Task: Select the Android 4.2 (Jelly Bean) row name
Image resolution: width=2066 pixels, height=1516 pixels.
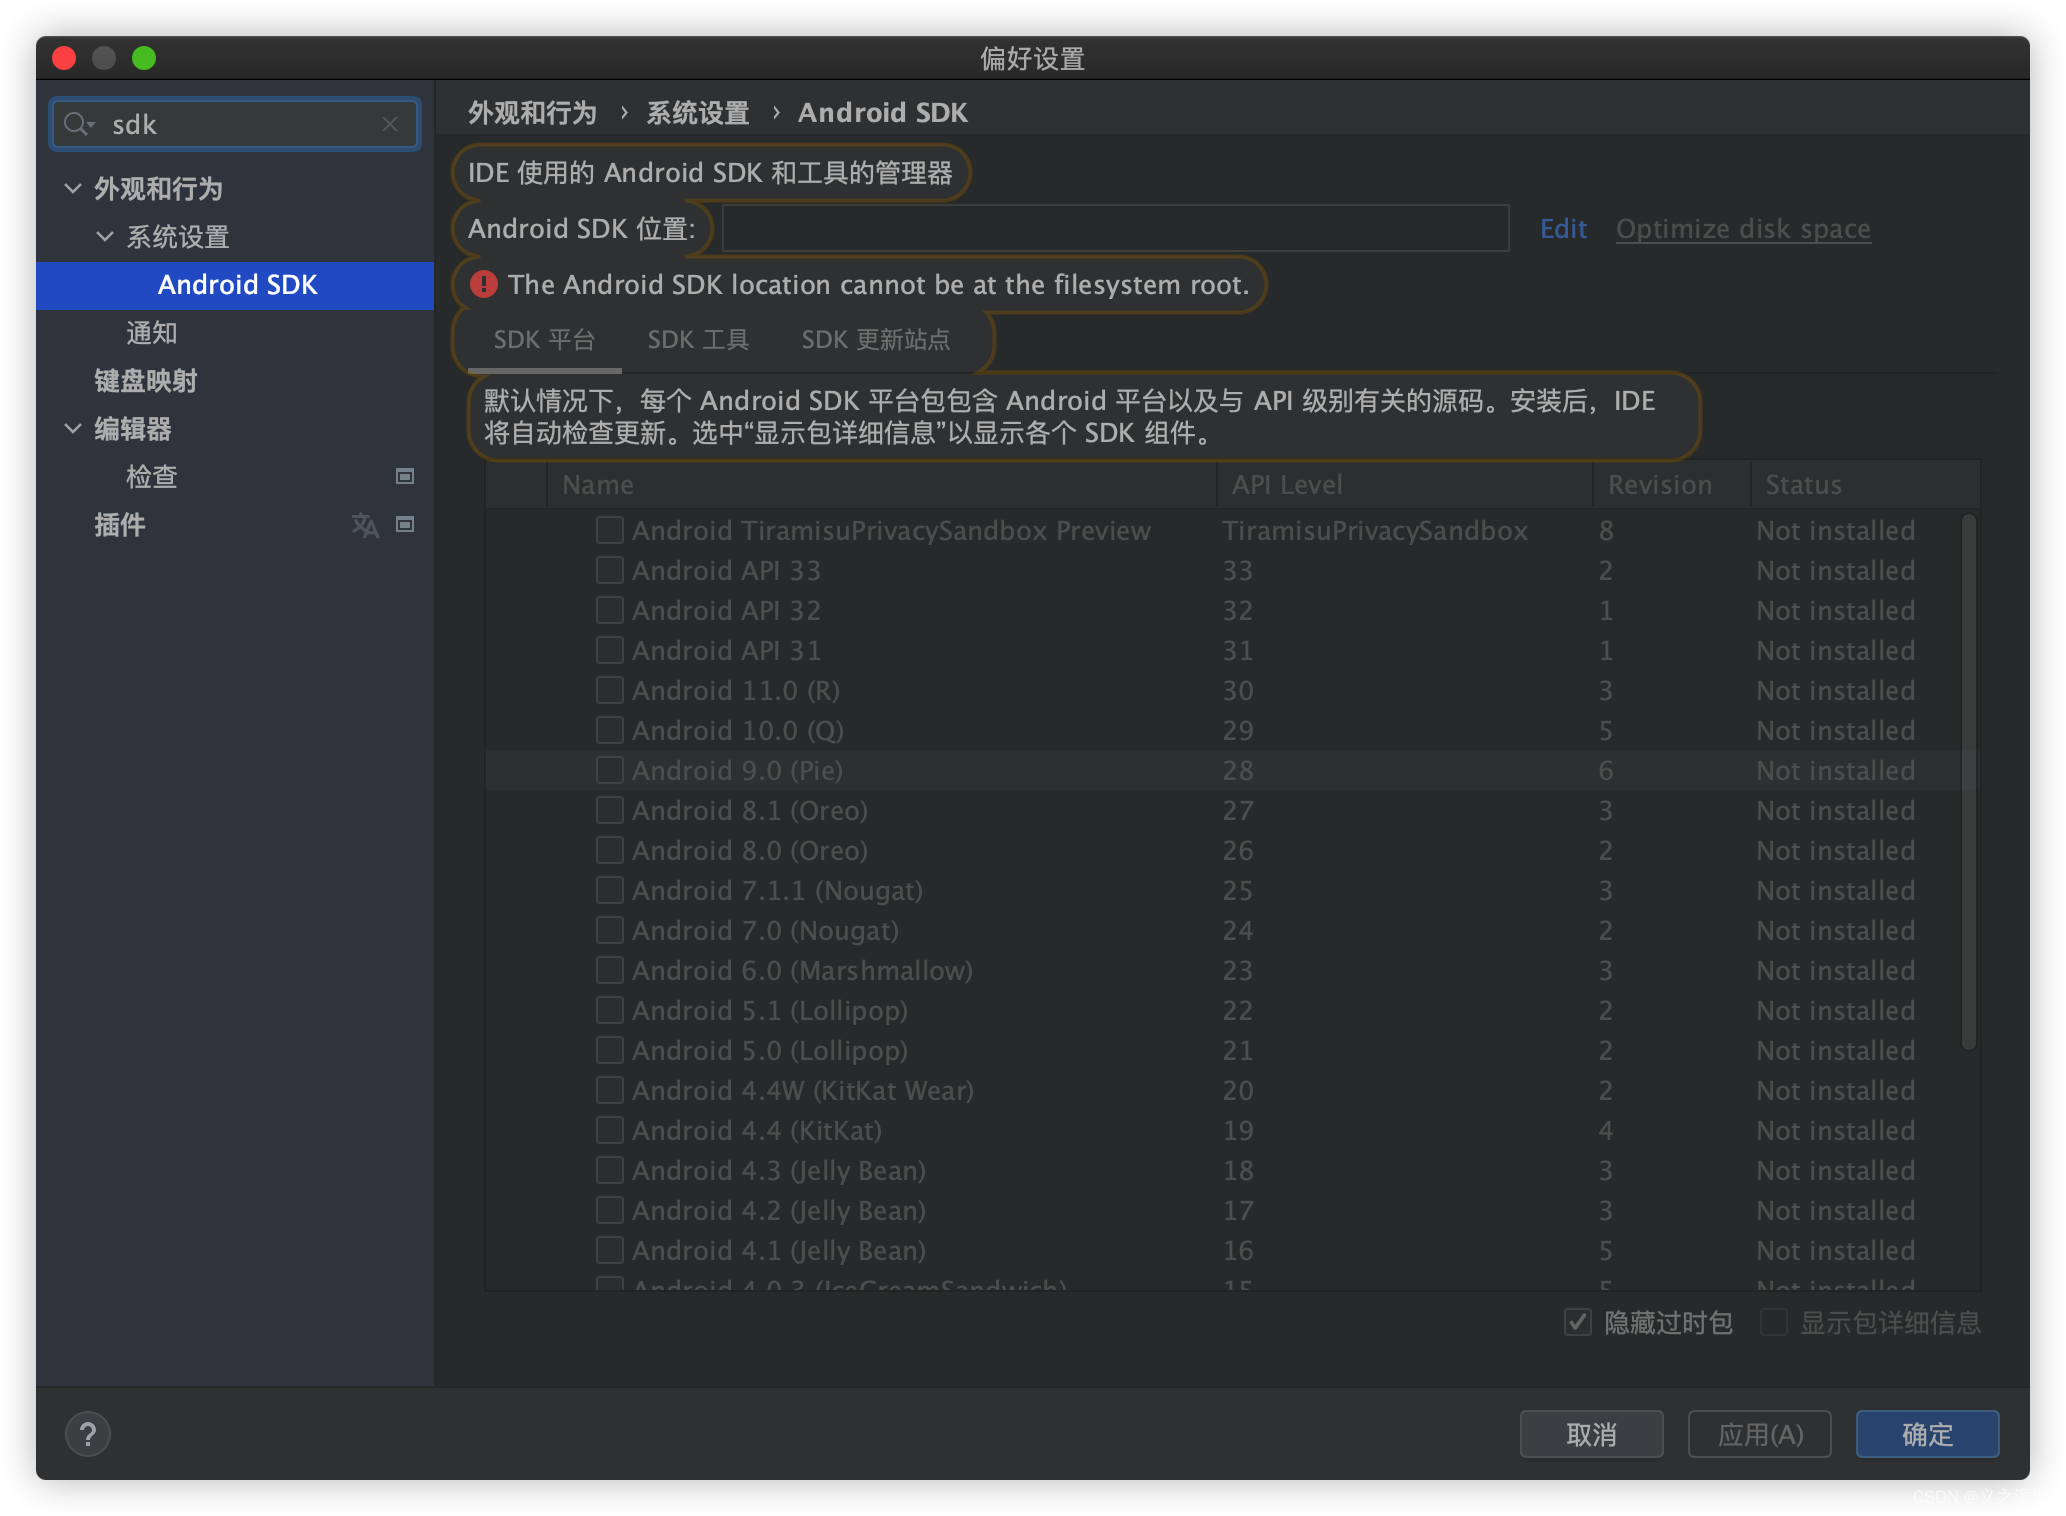Action: pos(779,1210)
